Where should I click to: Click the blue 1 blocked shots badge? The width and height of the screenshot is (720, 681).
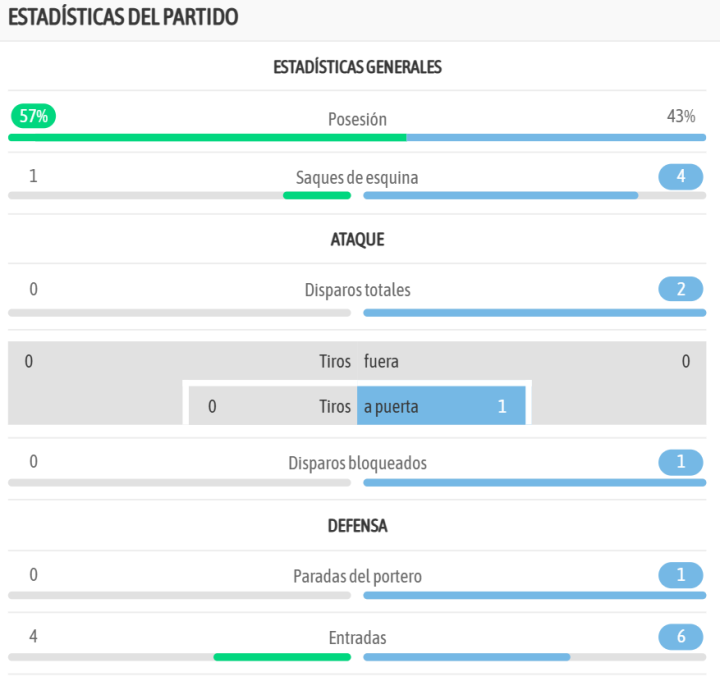681,463
